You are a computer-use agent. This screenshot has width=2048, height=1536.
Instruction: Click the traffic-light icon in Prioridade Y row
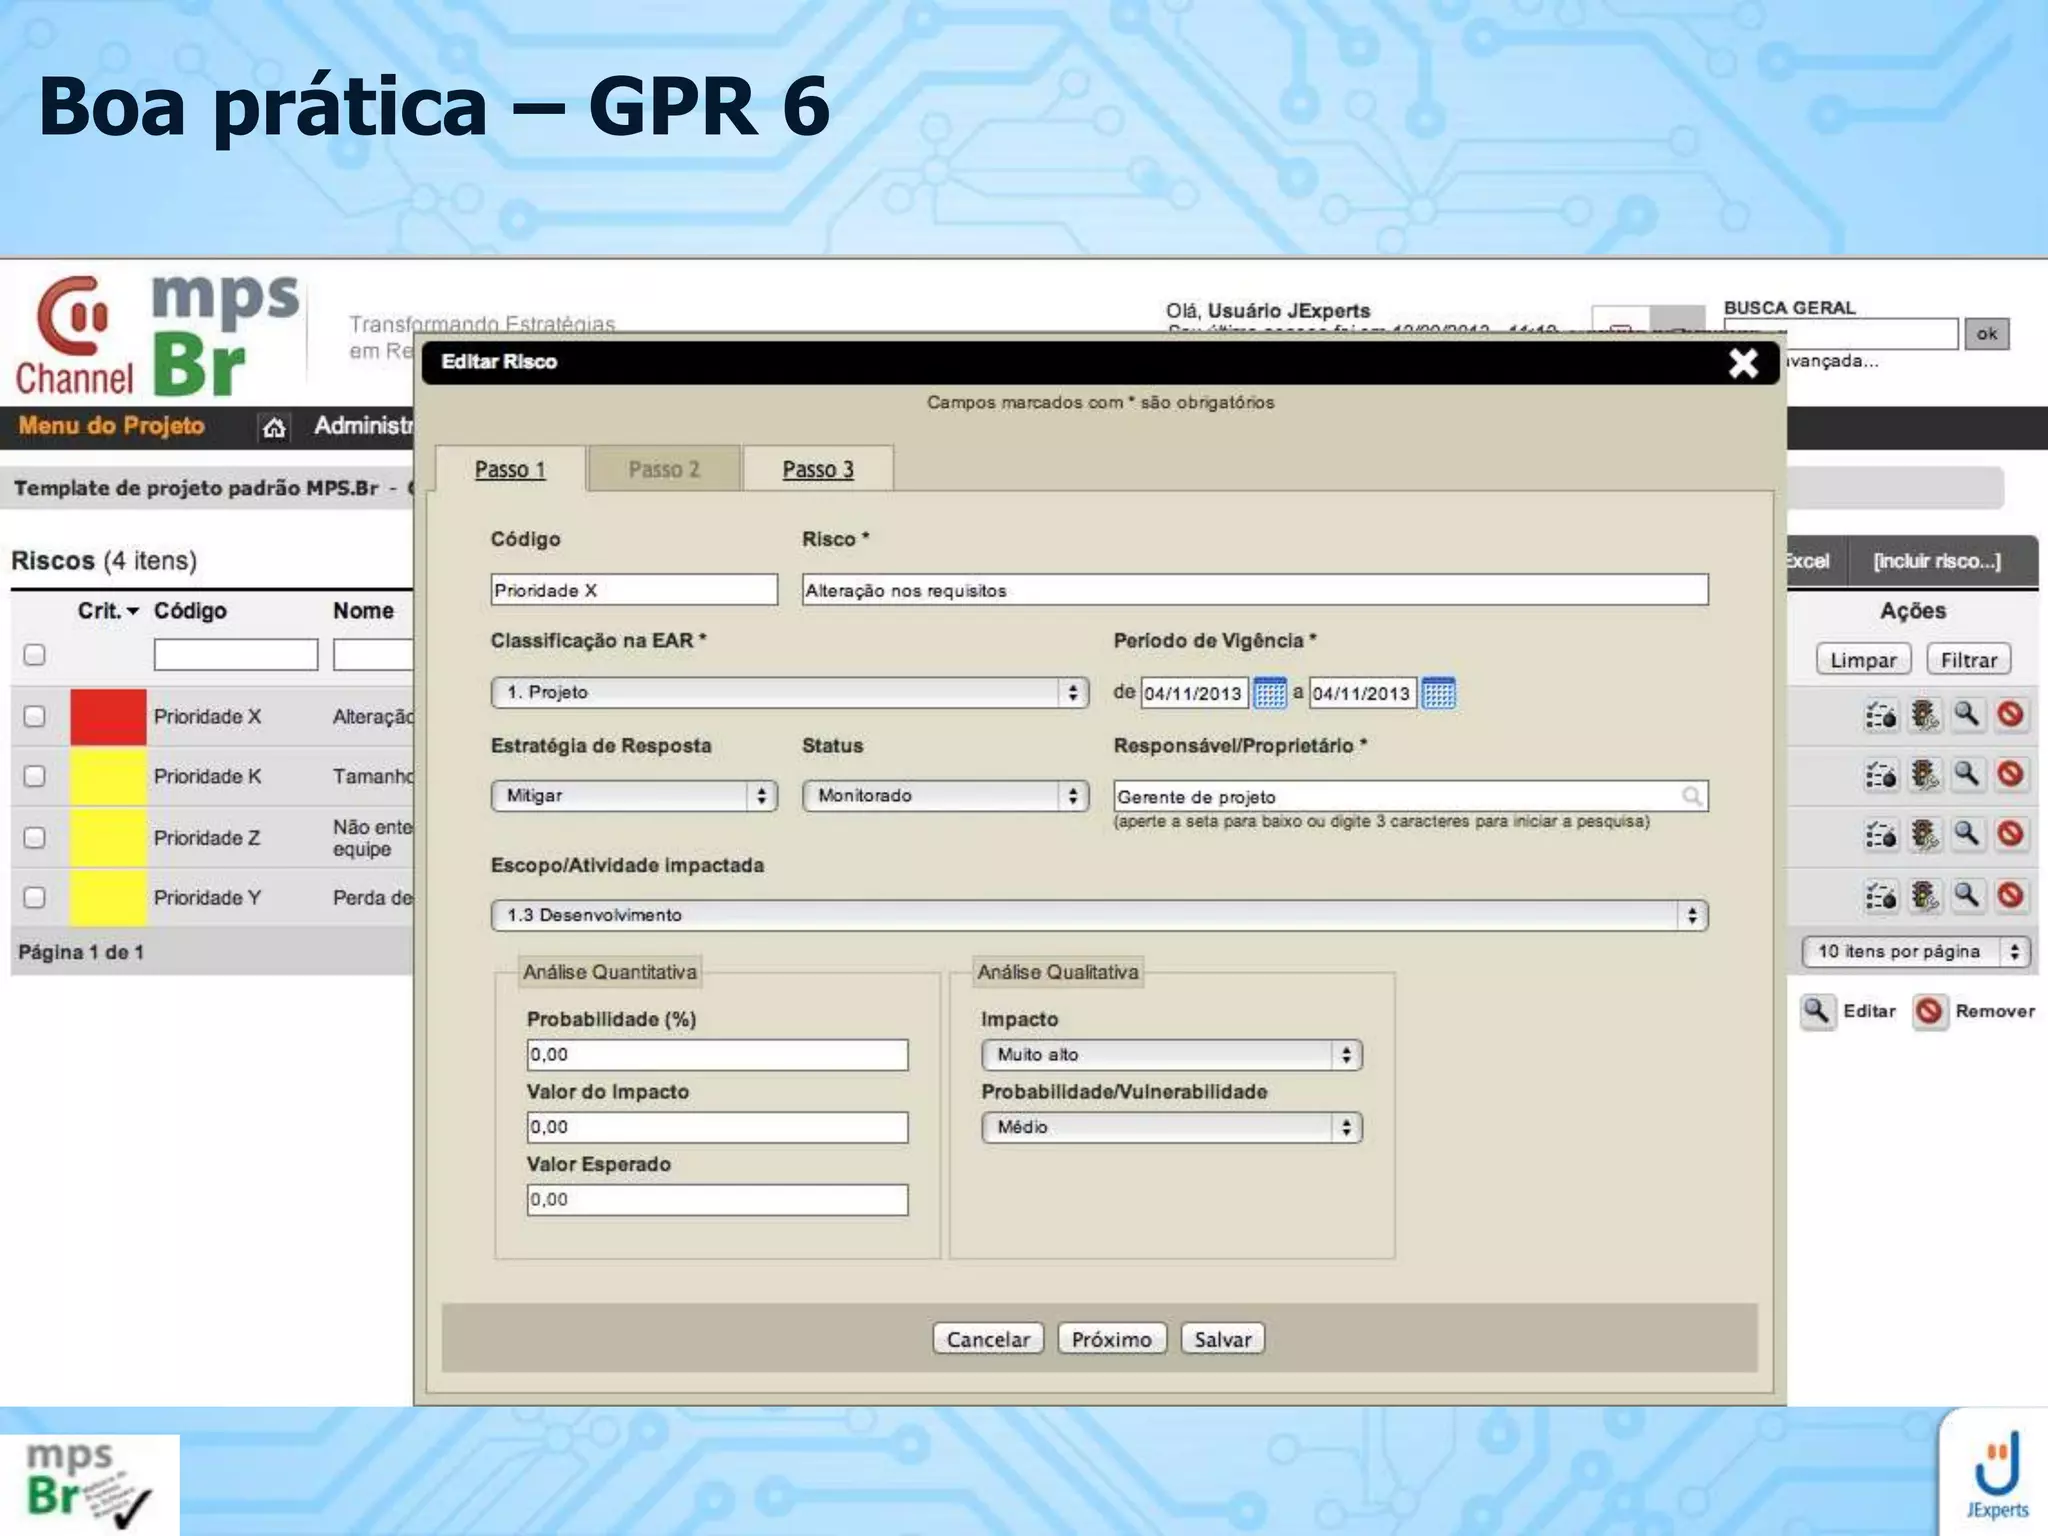[1925, 897]
